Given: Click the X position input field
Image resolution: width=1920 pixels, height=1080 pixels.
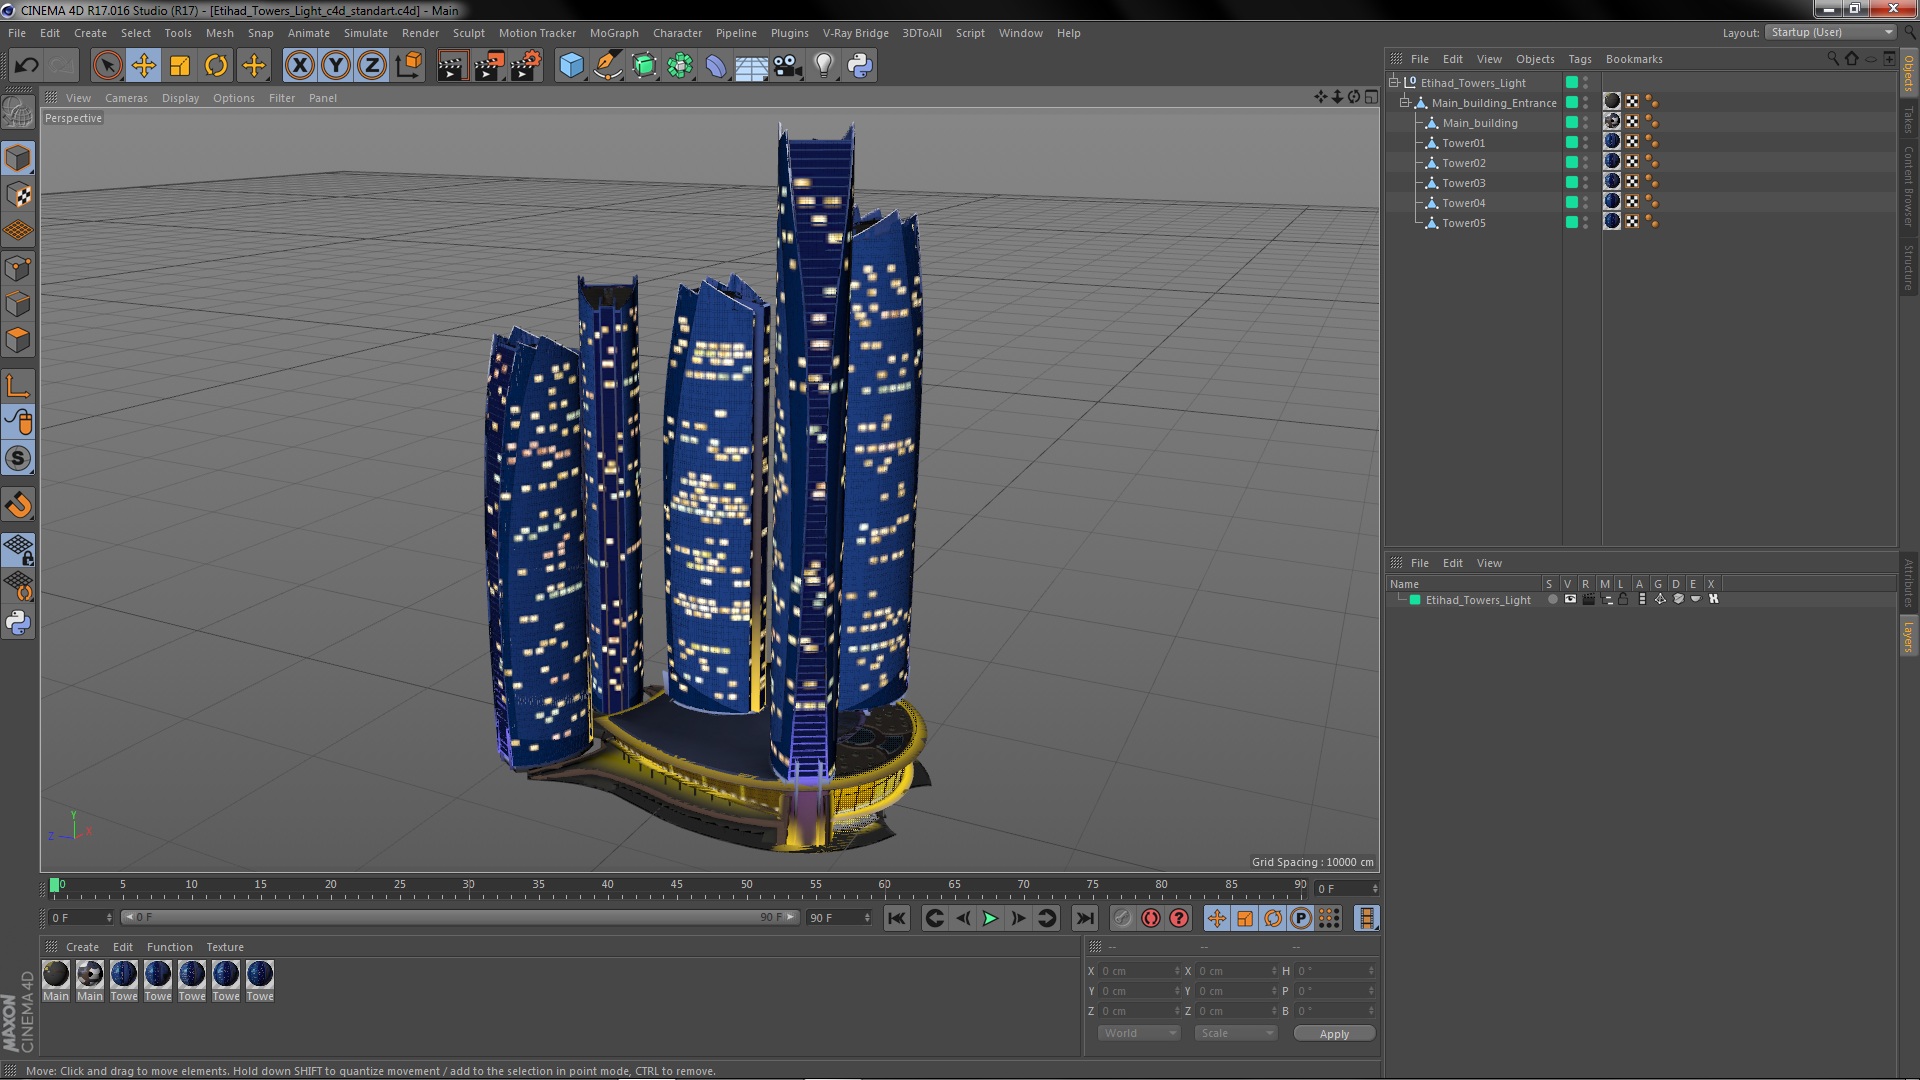Looking at the screenshot, I should (x=1140, y=971).
